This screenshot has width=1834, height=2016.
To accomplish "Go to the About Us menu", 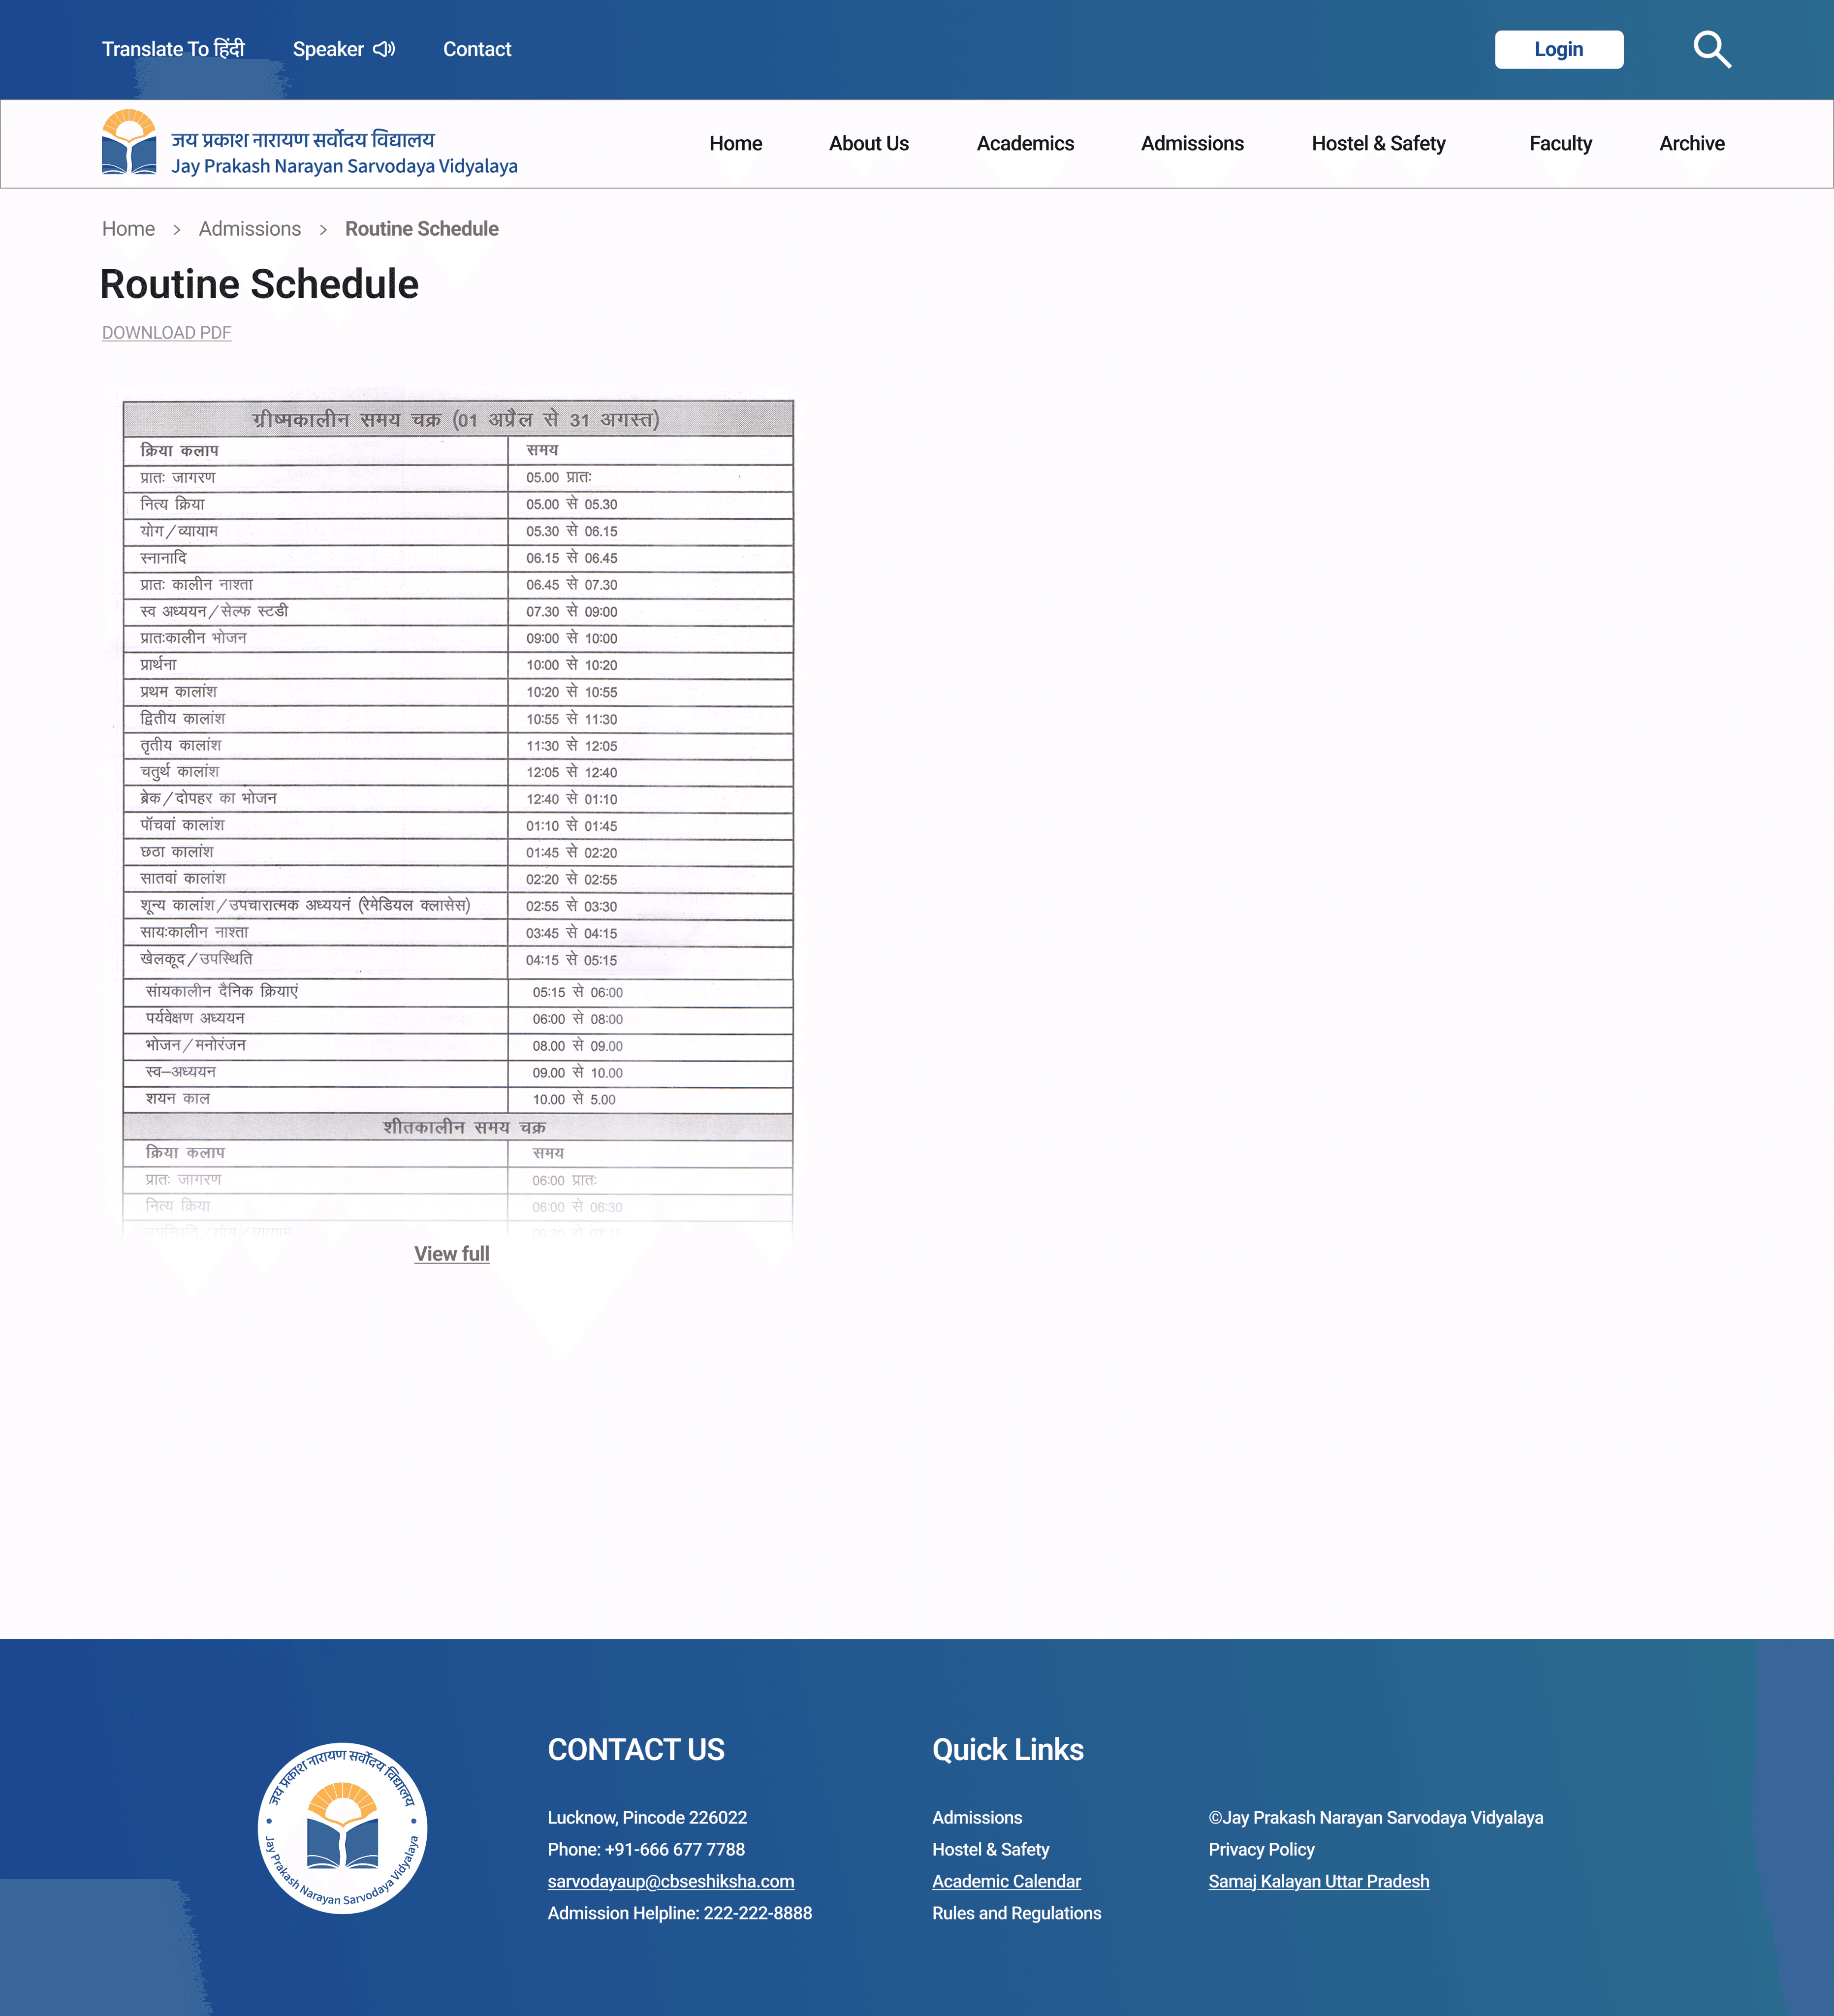I will pyautogui.click(x=868, y=143).
